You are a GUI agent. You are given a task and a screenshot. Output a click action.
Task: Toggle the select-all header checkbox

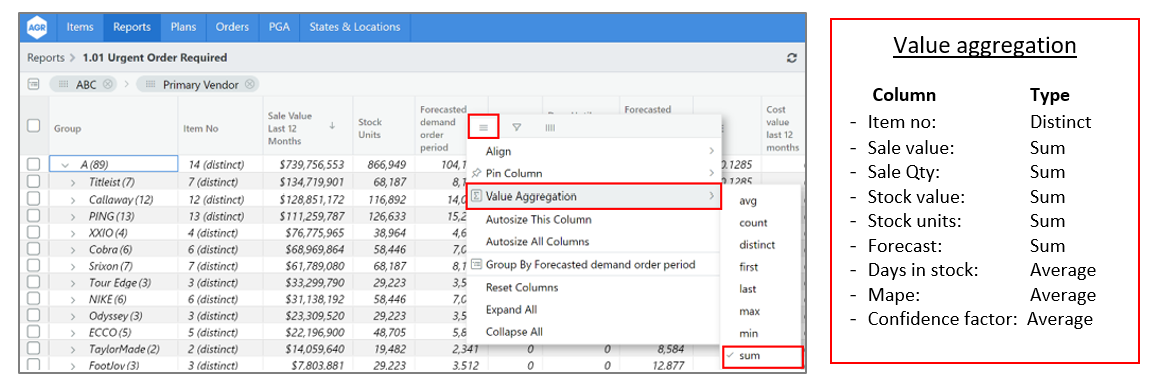(x=34, y=126)
